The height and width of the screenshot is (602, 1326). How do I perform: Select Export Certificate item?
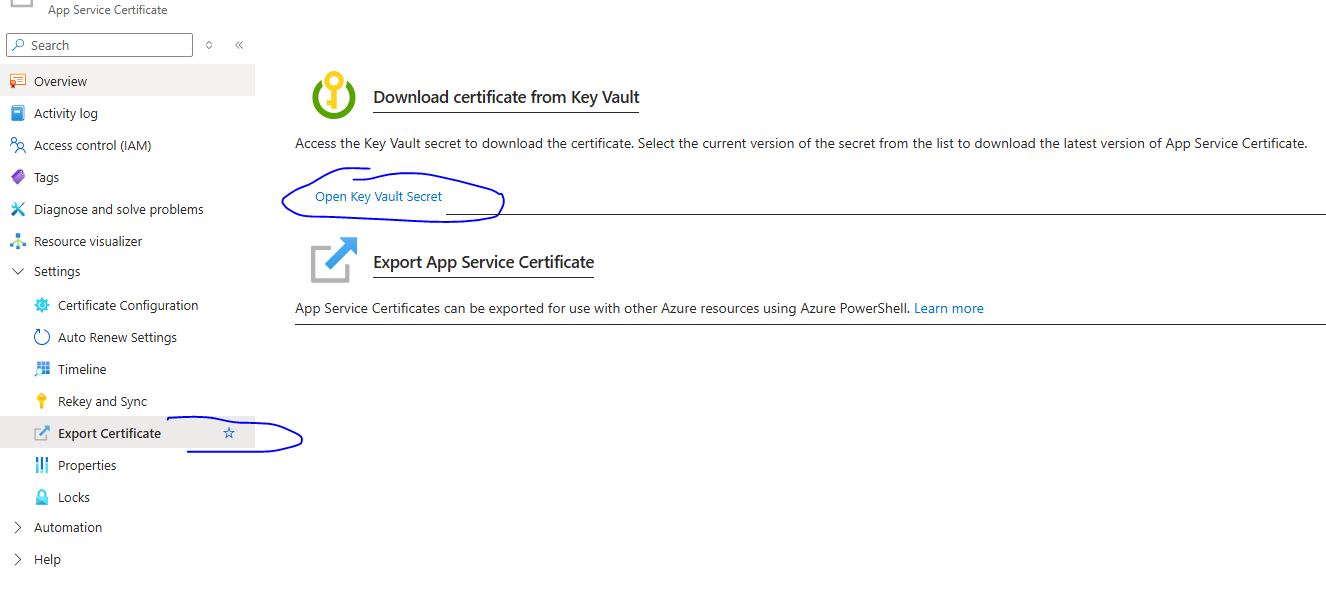point(127,433)
